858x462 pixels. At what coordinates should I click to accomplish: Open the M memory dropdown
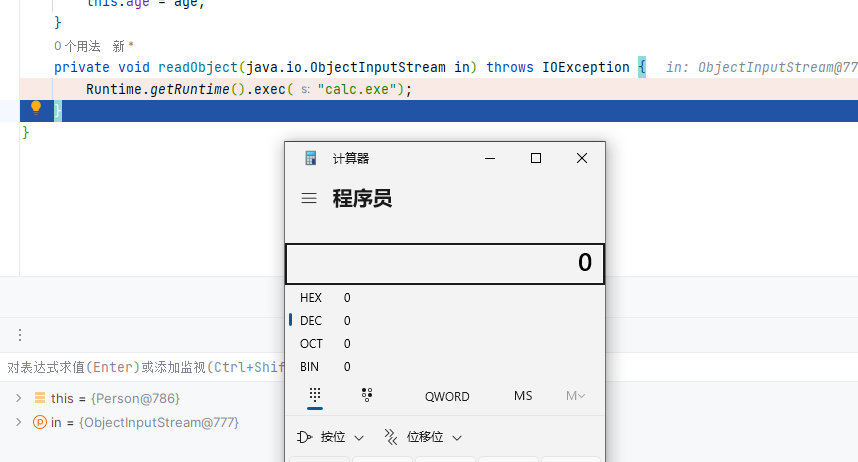tap(575, 396)
